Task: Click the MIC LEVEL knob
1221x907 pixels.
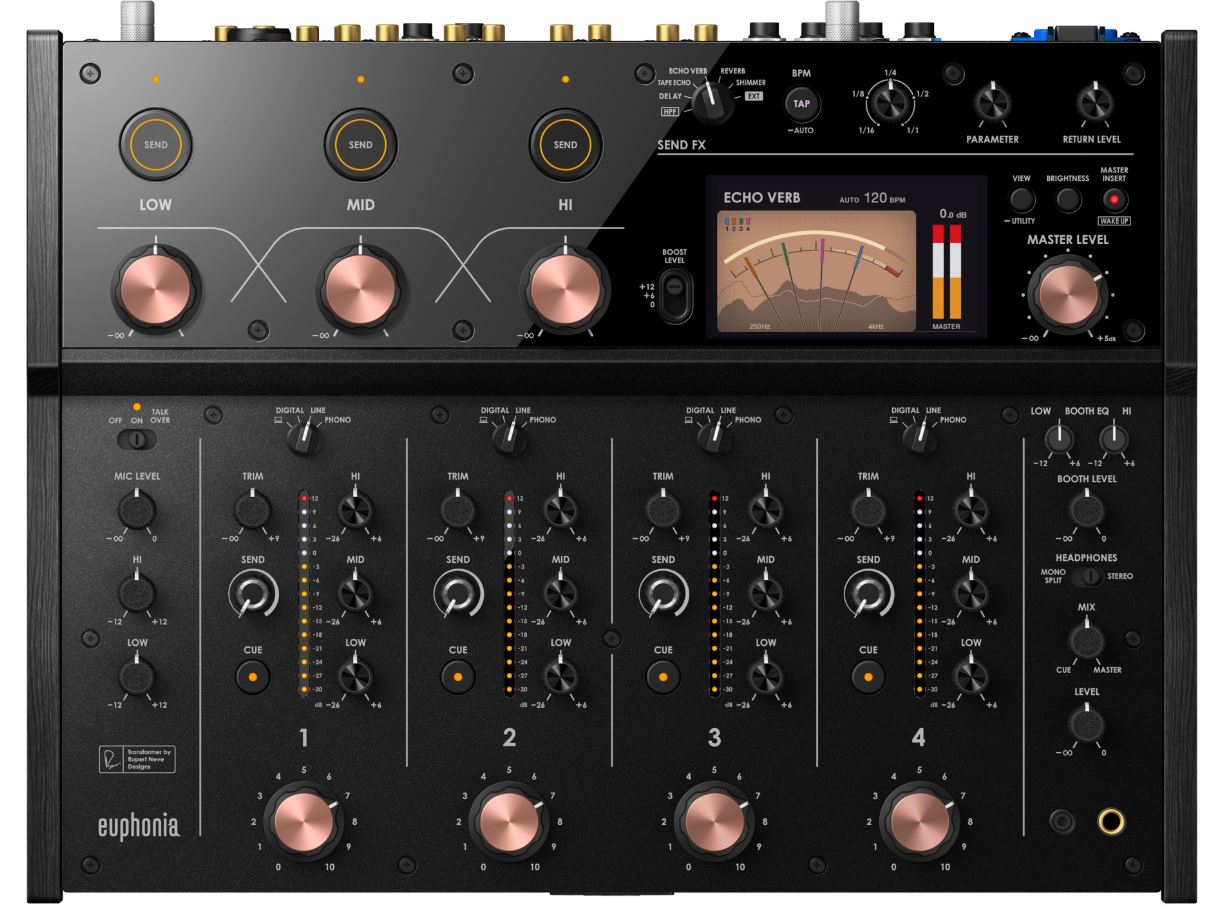Action: pos(135,510)
